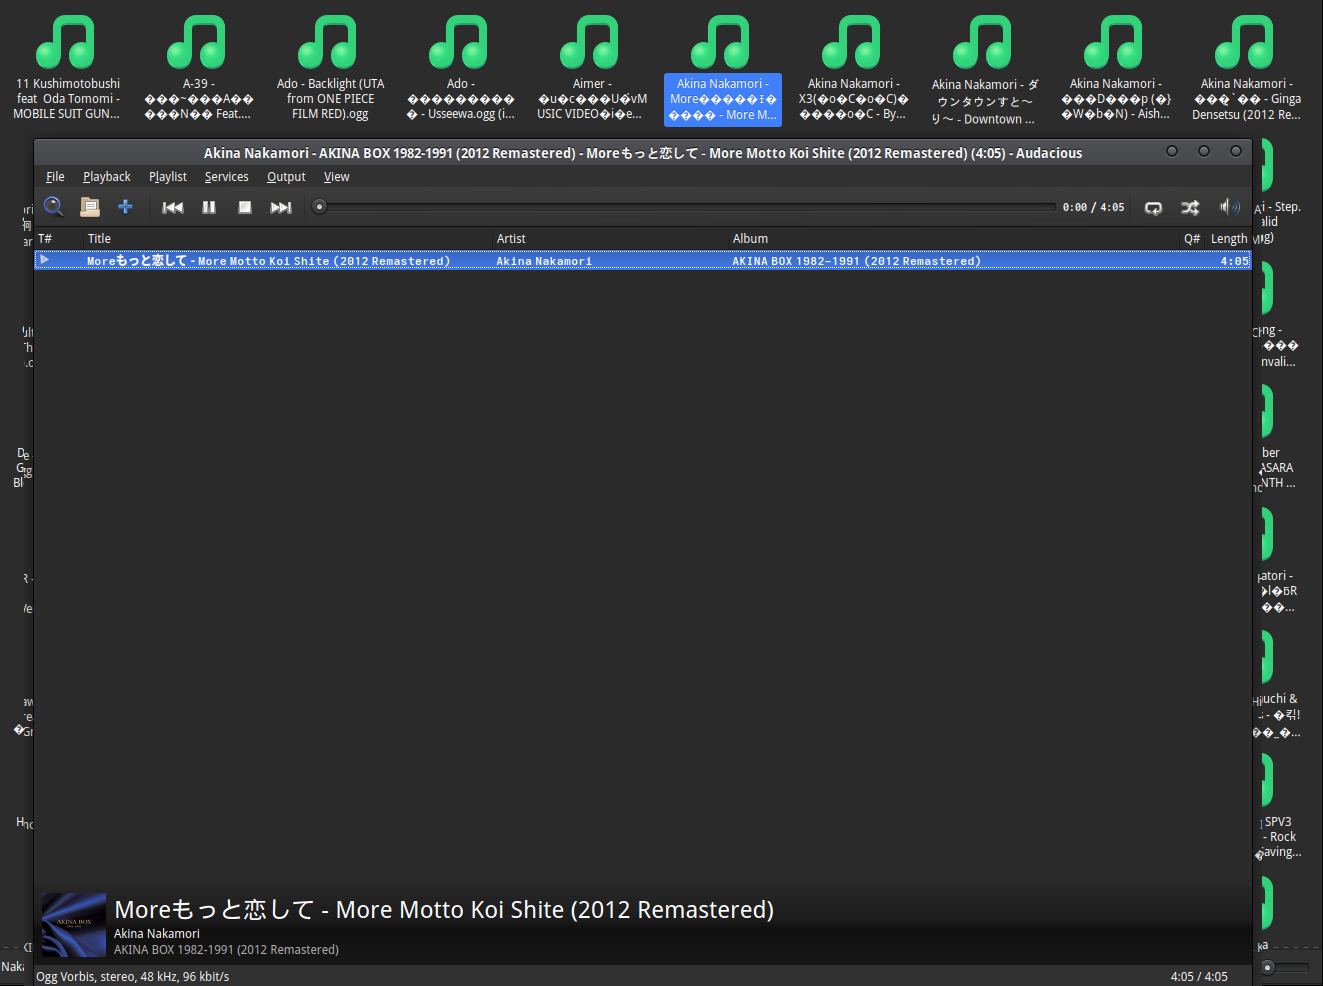Stop playback with the square button
The width and height of the screenshot is (1323, 986).
(x=245, y=207)
